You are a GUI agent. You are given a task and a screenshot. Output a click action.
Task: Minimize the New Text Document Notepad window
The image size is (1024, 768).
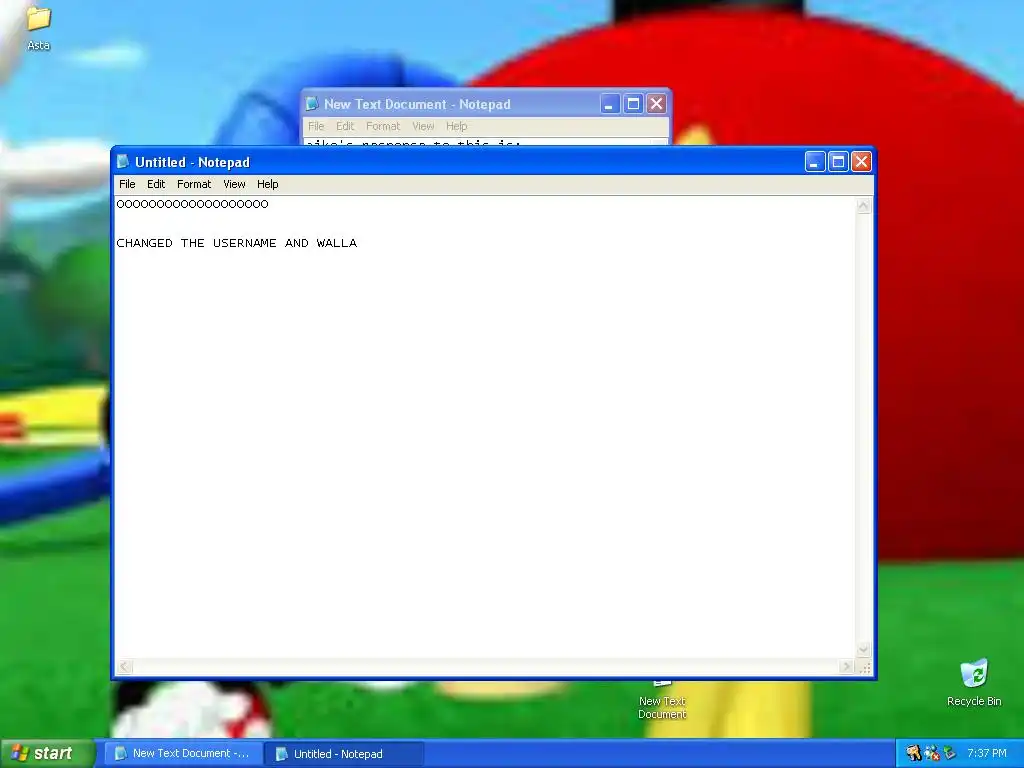coord(609,104)
